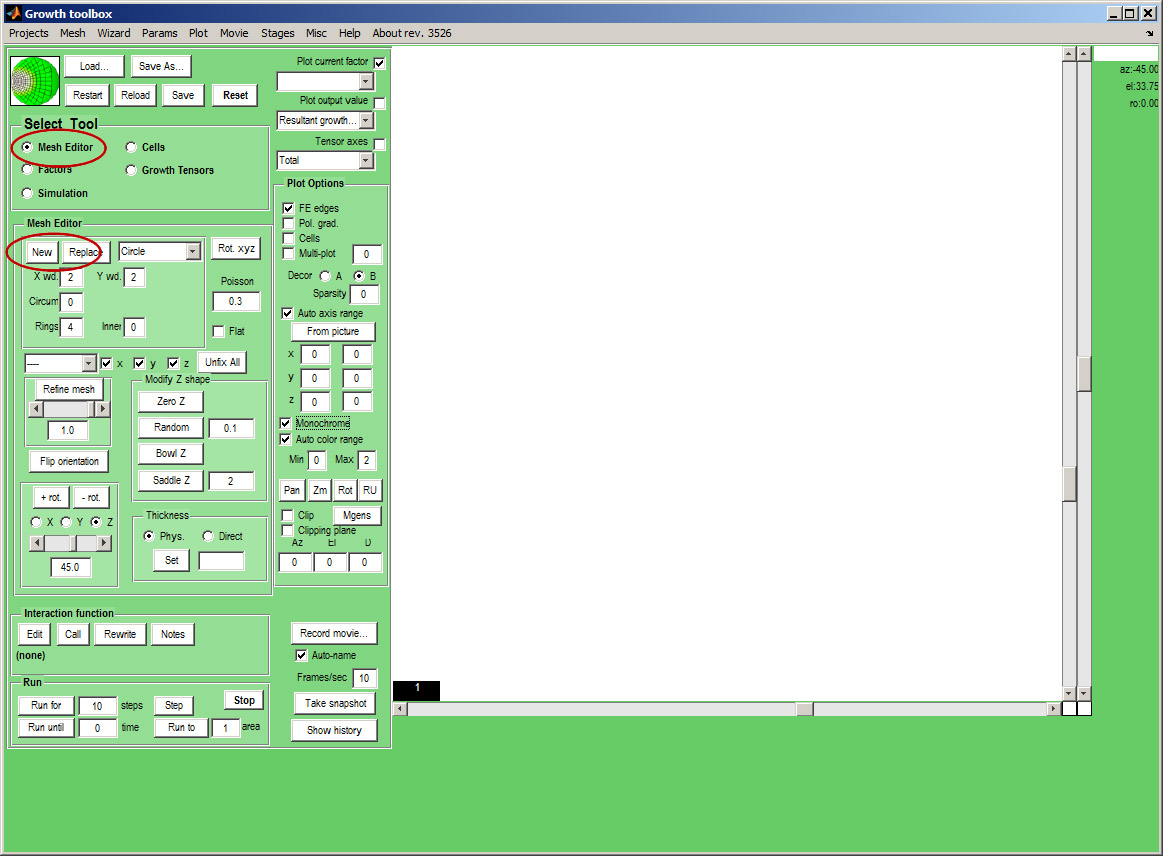Click the Rot rotate view button
Image resolution: width=1163 pixels, height=856 pixels.
[x=345, y=490]
